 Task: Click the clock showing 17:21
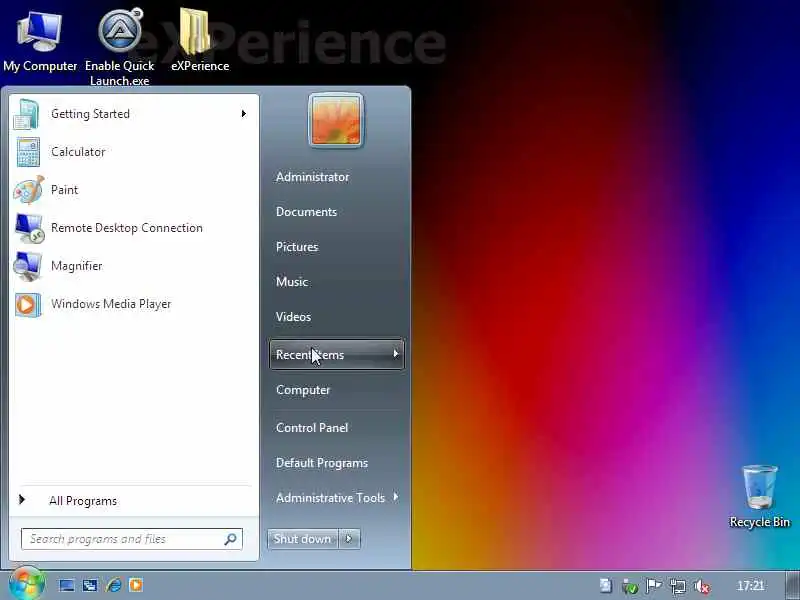(x=751, y=585)
